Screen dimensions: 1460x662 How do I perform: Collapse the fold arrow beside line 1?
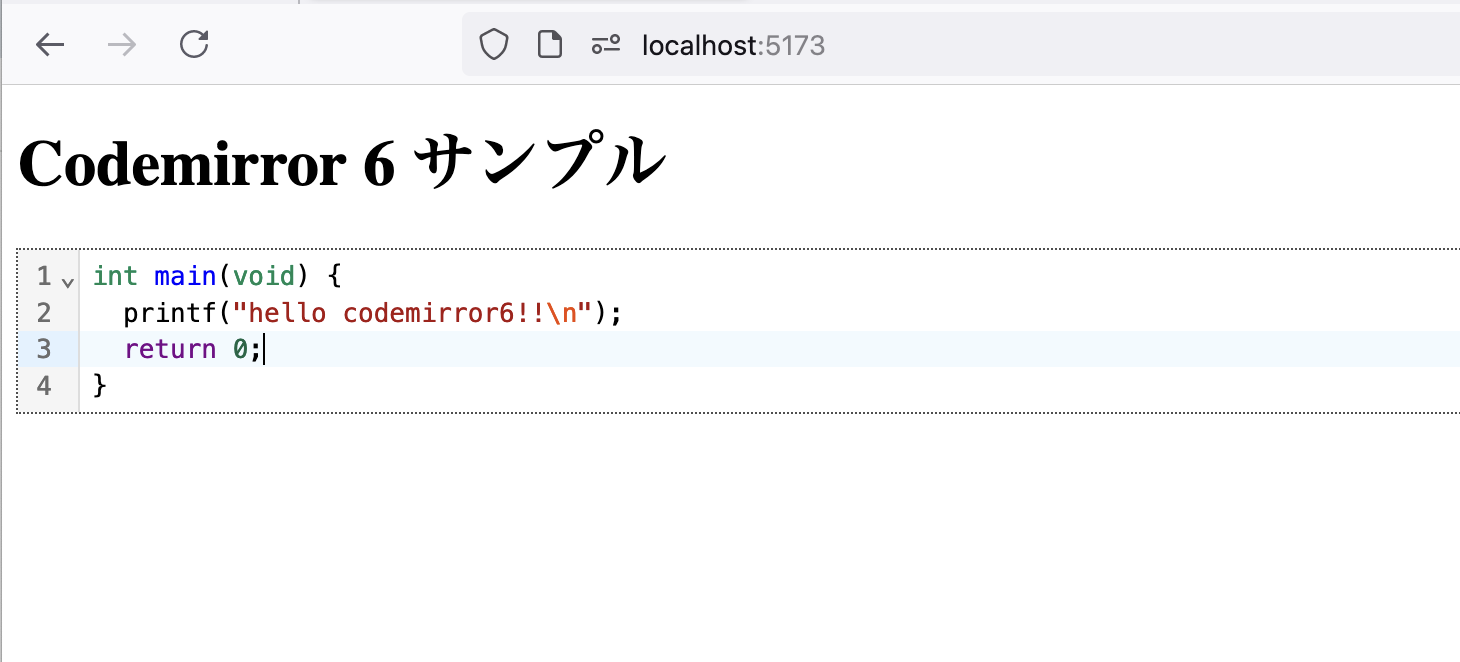tap(68, 282)
